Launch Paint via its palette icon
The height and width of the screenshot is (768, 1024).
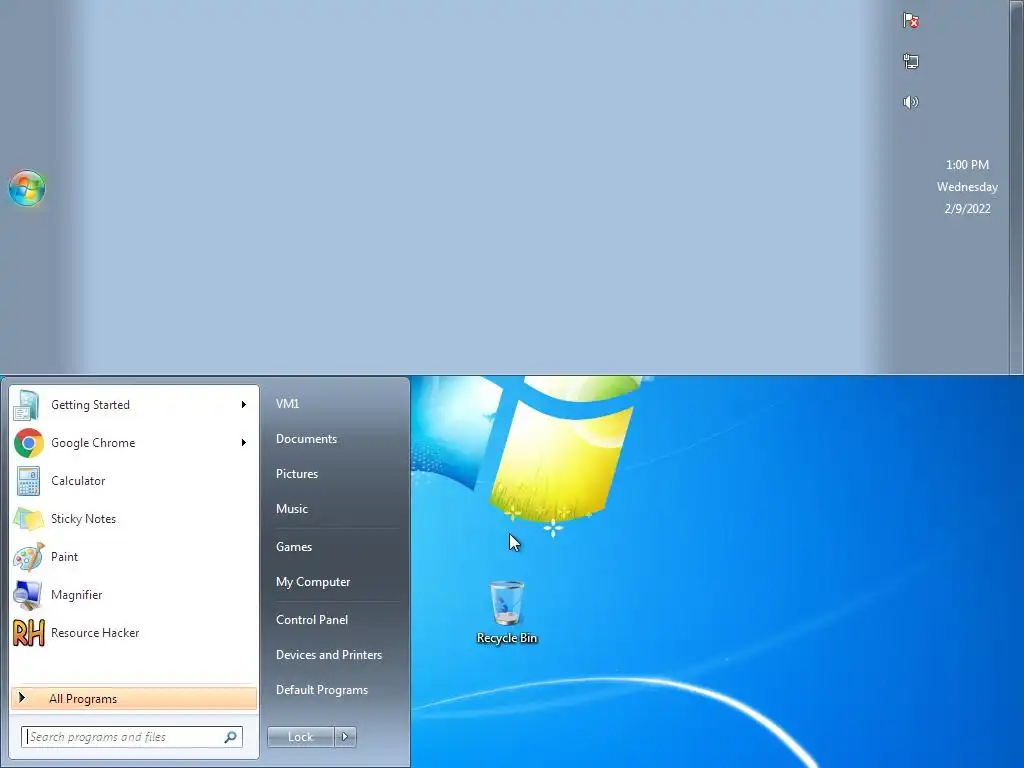coord(29,556)
